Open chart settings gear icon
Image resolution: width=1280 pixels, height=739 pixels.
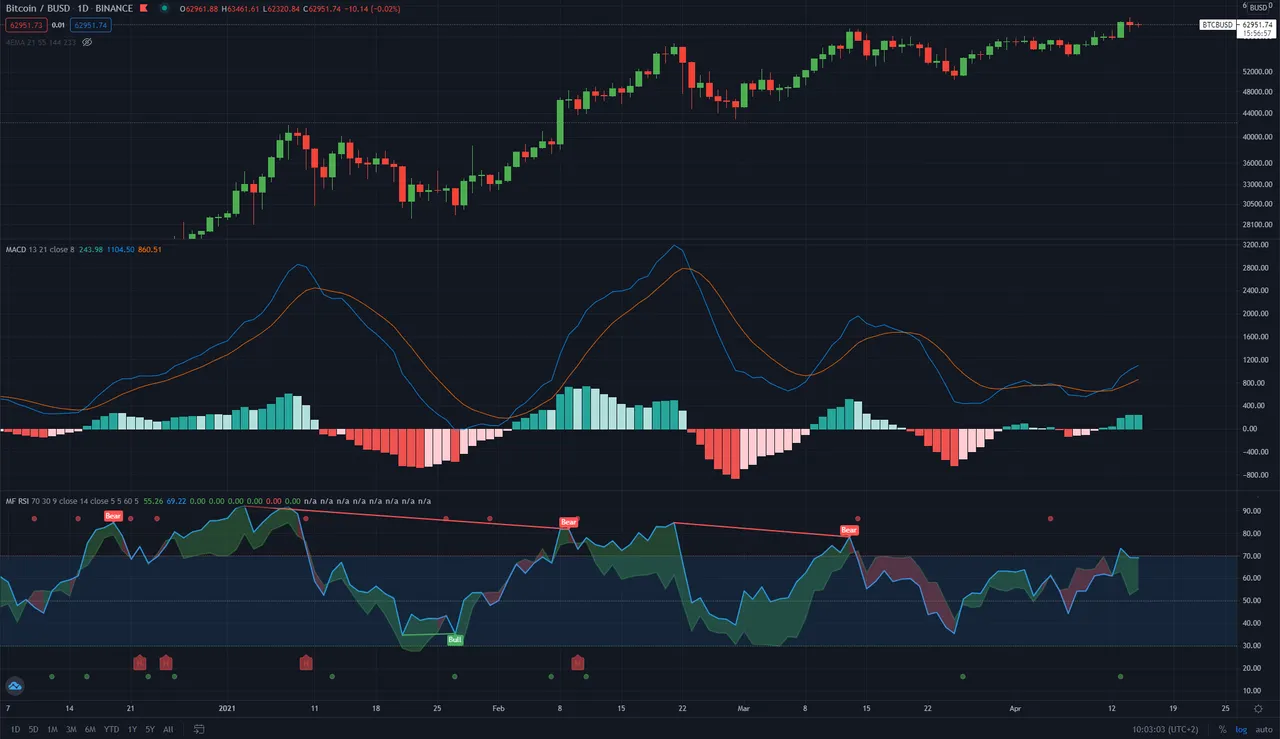click(1258, 708)
